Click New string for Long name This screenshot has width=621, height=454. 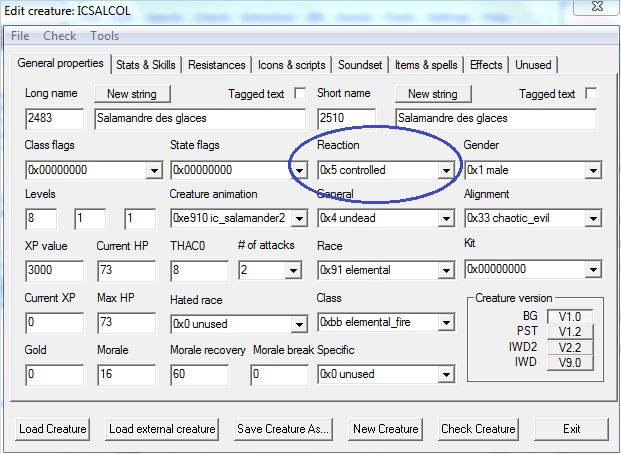(132, 94)
